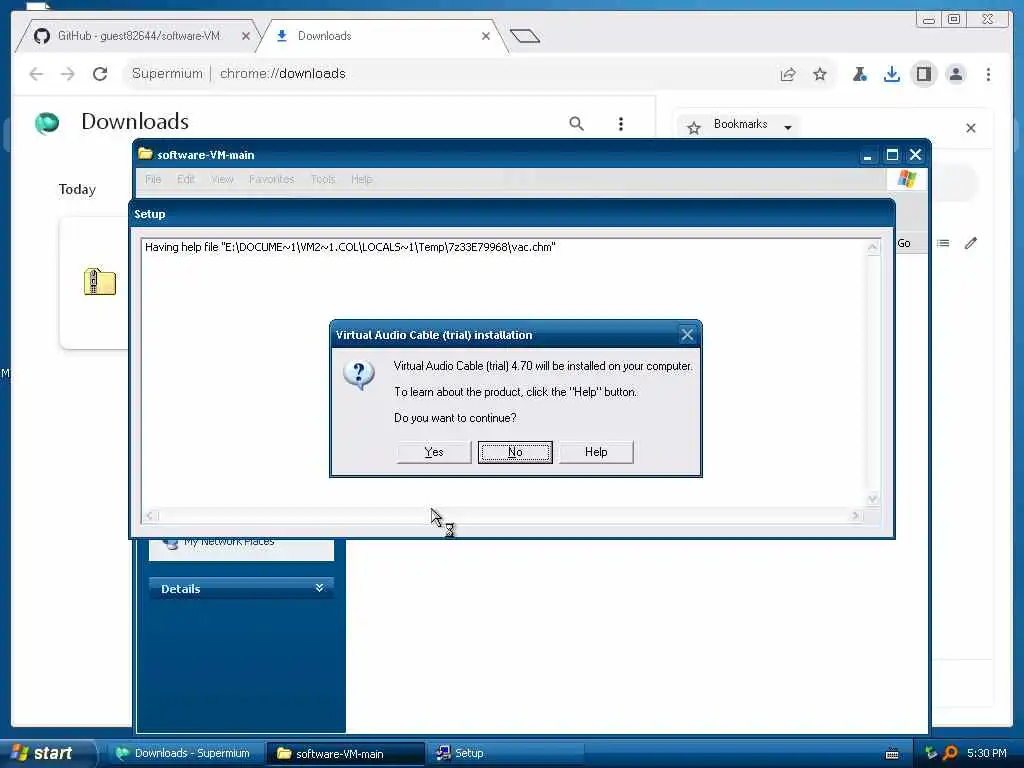Image resolution: width=1024 pixels, height=768 pixels.
Task: Close the Downloads tab
Action: tap(485, 37)
